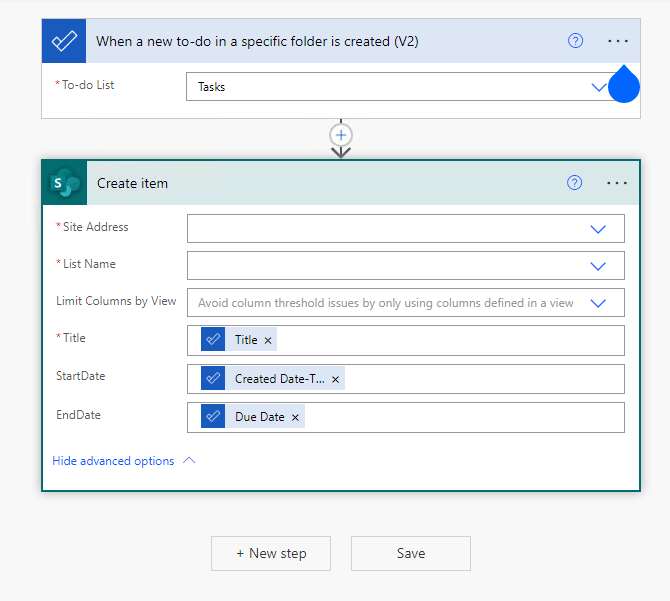
Task: Remove the Title dynamic token
Action: click(x=268, y=340)
